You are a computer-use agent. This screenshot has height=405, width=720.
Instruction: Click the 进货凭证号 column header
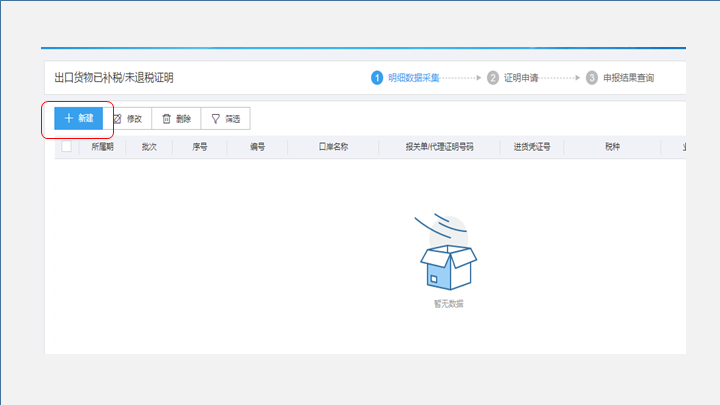tap(532, 147)
